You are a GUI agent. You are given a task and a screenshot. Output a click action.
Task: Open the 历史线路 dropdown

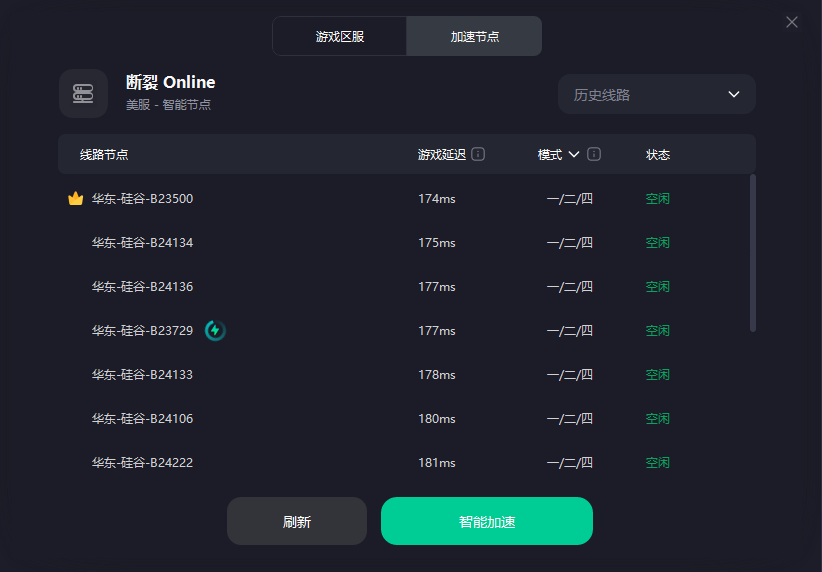pos(656,94)
